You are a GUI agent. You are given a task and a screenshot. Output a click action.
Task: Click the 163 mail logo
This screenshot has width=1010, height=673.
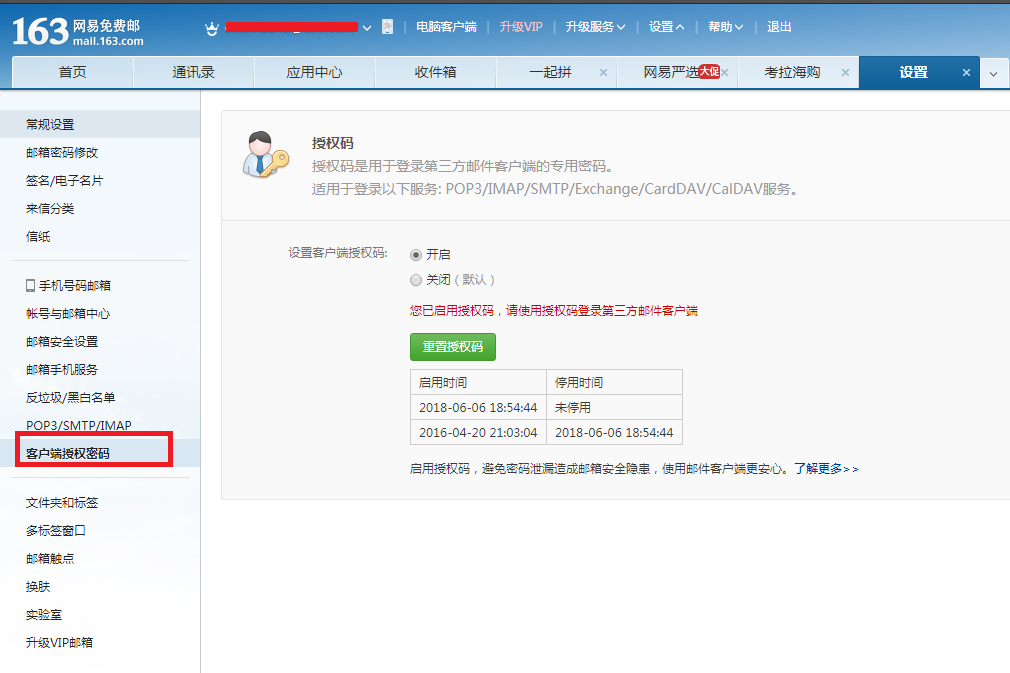coord(77,32)
